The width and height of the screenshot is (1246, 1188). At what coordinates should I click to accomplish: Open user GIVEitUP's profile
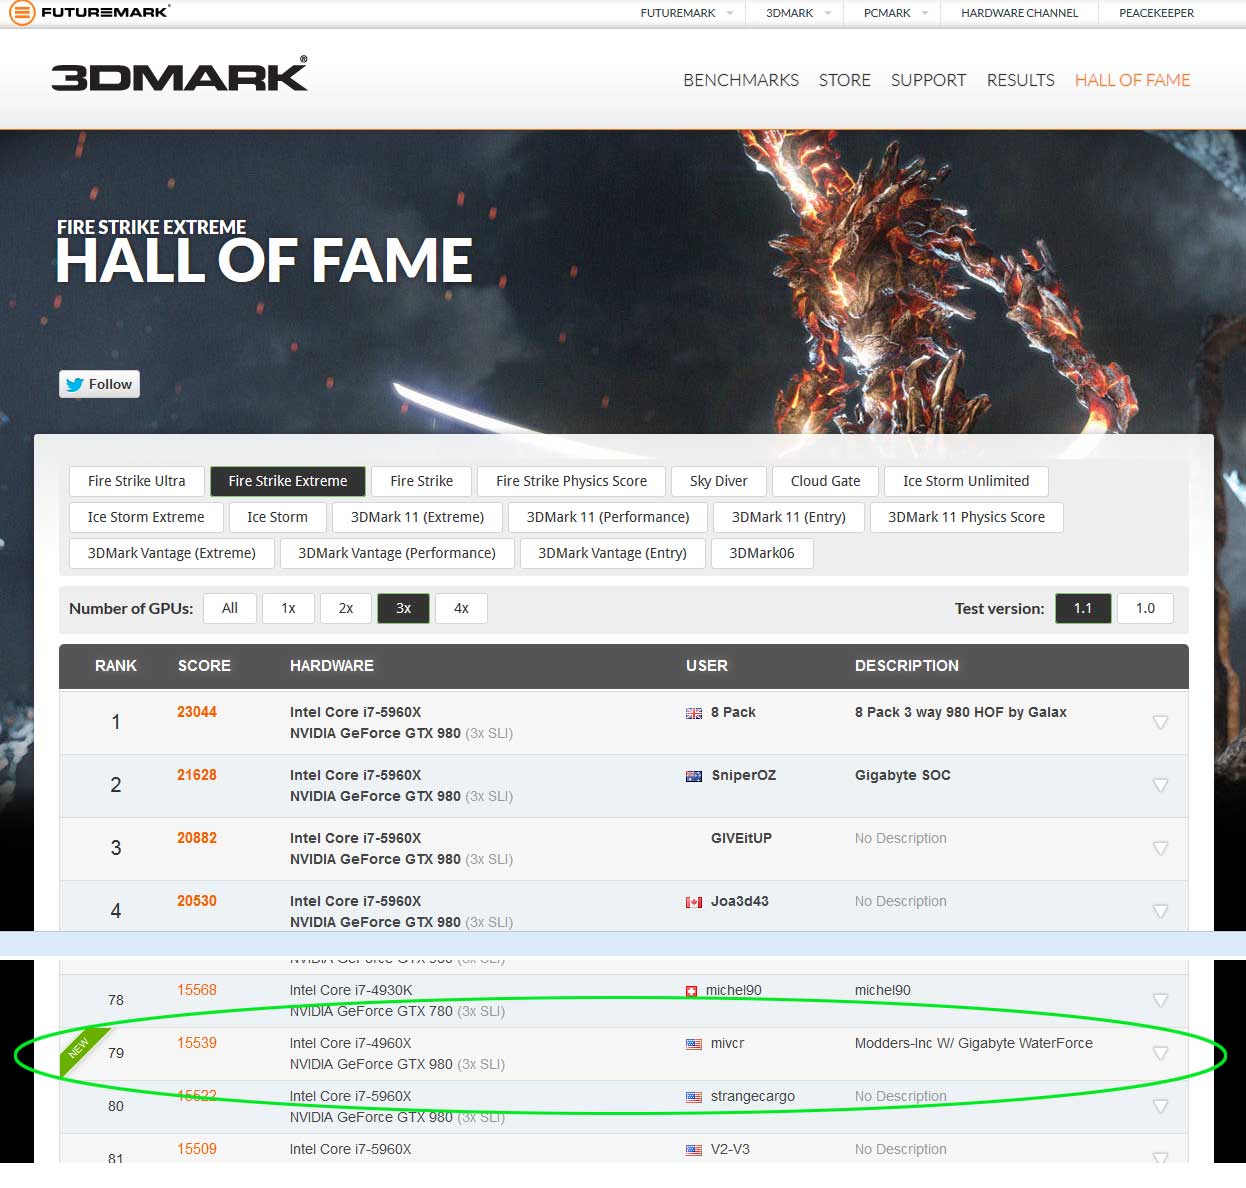click(x=741, y=838)
